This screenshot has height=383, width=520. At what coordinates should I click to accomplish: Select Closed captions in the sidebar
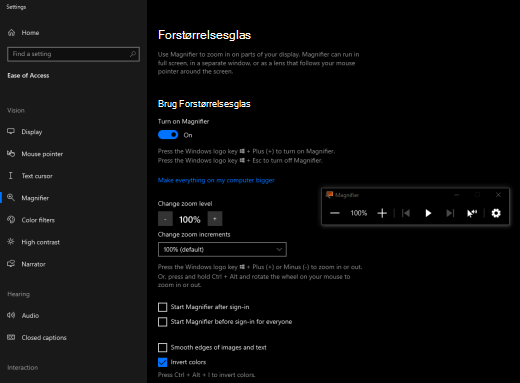tap(44, 338)
